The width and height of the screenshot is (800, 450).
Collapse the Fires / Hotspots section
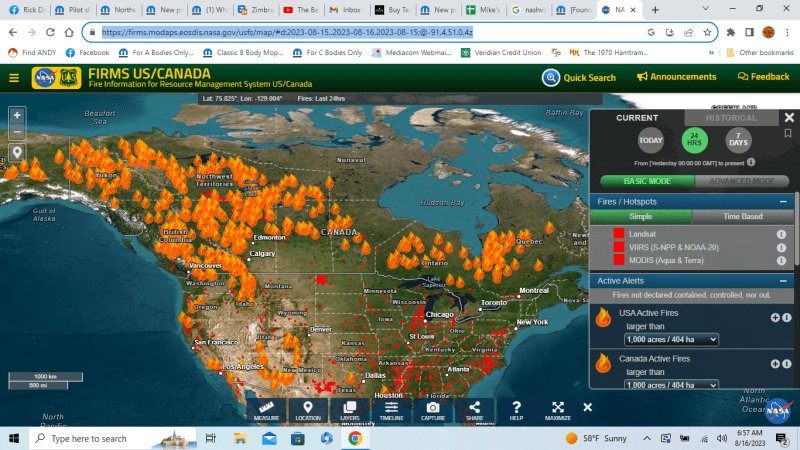coord(783,202)
